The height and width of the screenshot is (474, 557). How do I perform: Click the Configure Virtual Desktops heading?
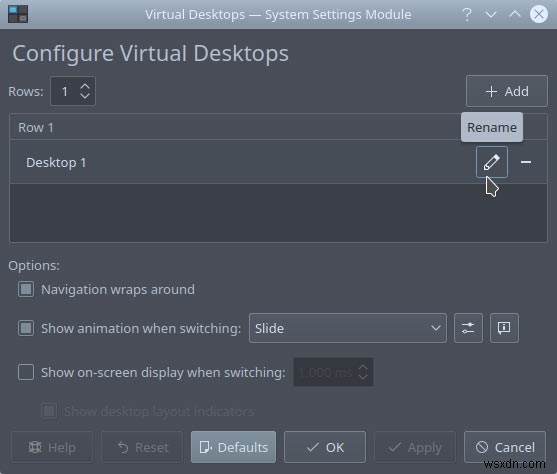[x=151, y=54]
